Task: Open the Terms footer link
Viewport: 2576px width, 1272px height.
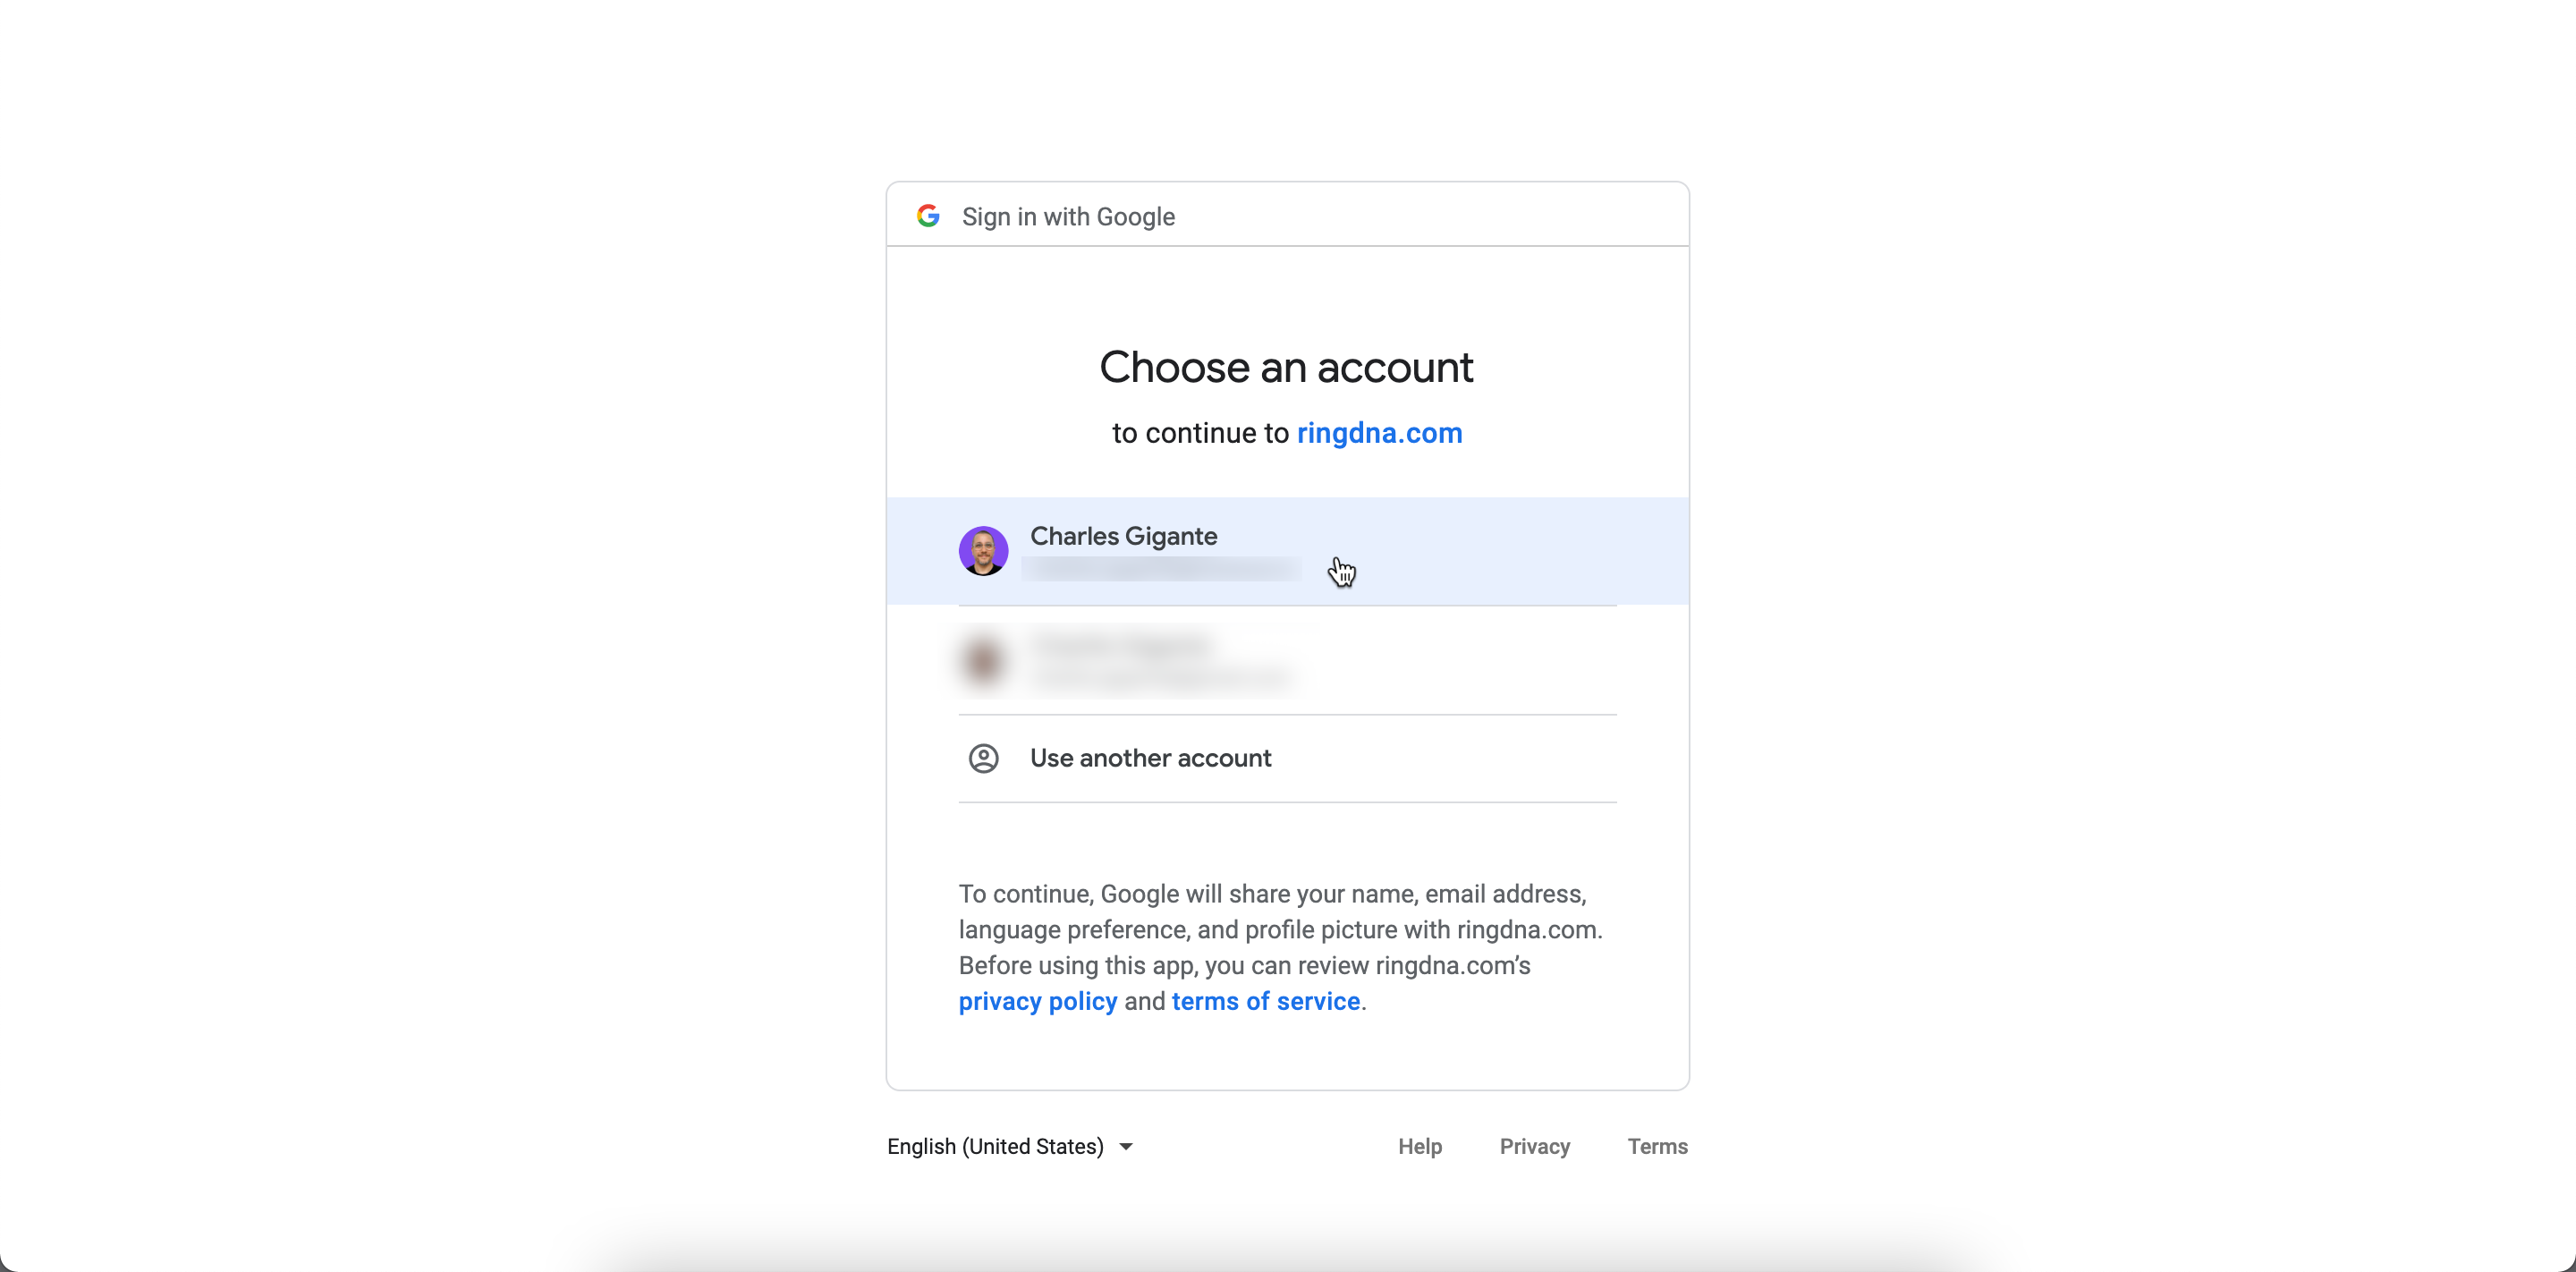Action: pos(1657,1146)
